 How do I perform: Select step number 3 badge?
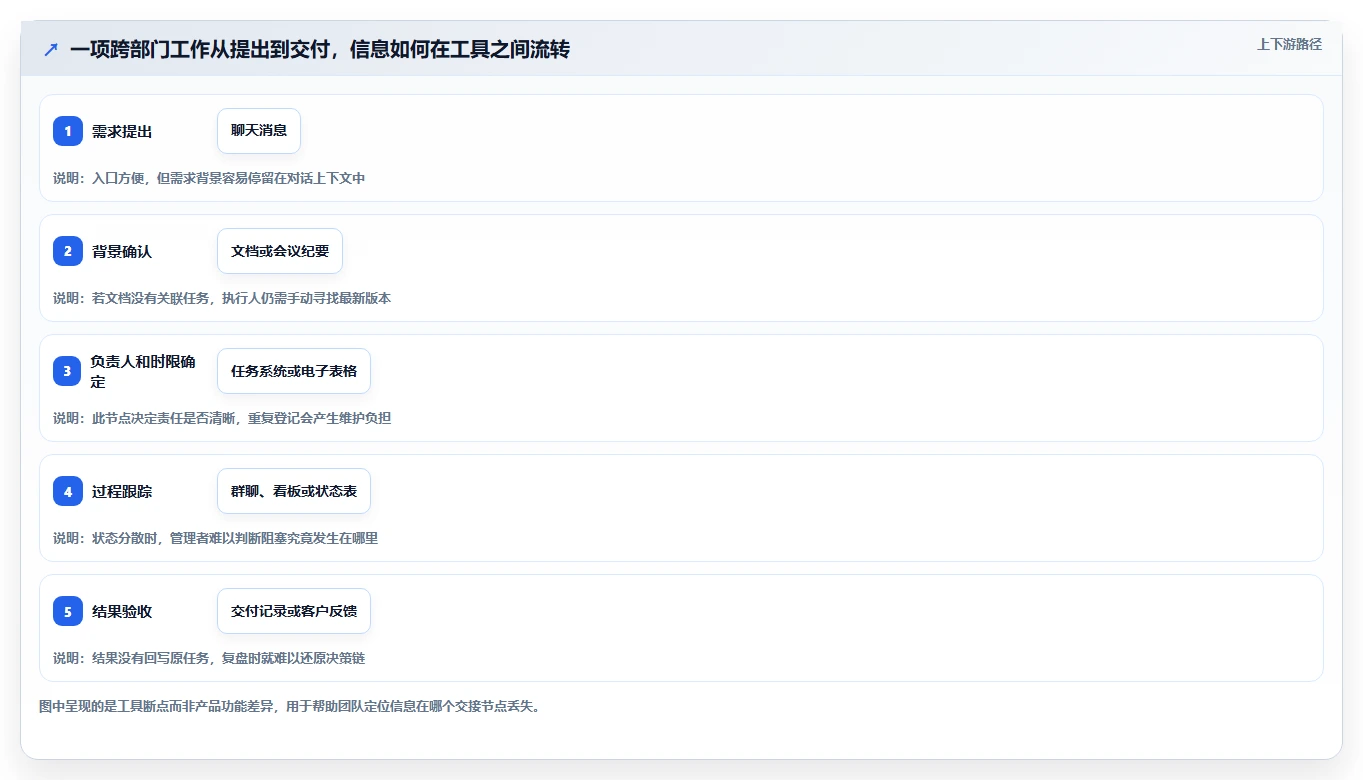pos(68,371)
